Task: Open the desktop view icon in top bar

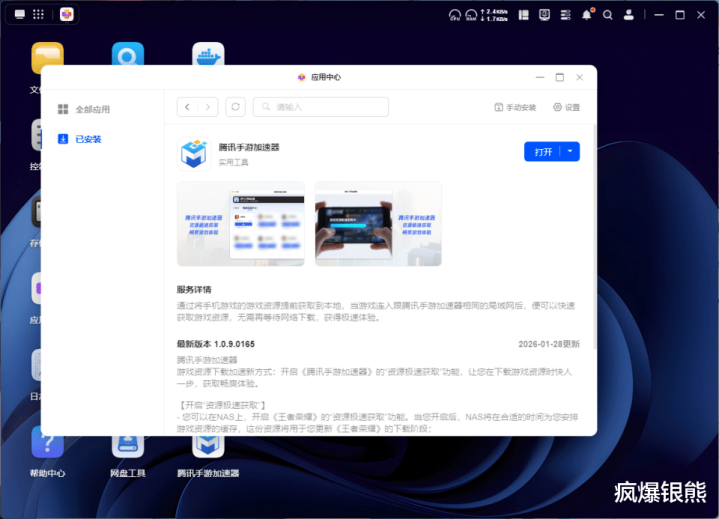Action: (x=20, y=14)
